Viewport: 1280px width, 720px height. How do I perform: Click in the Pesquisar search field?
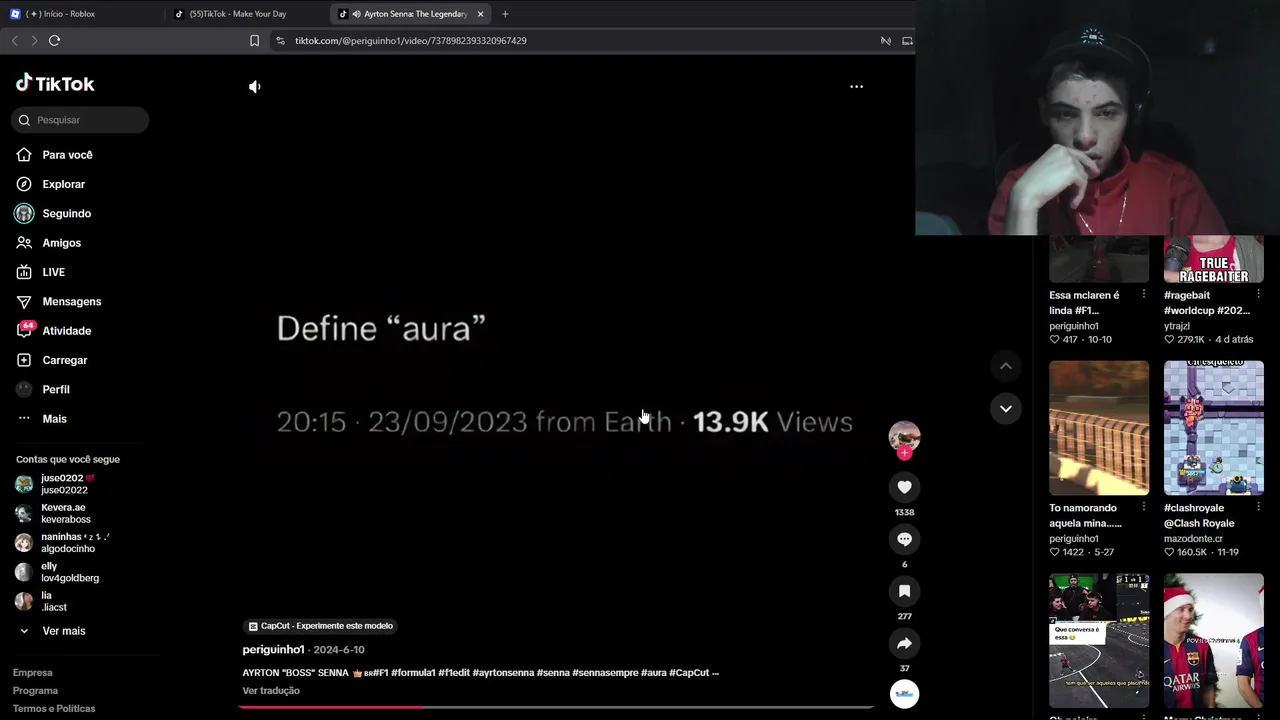point(80,120)
